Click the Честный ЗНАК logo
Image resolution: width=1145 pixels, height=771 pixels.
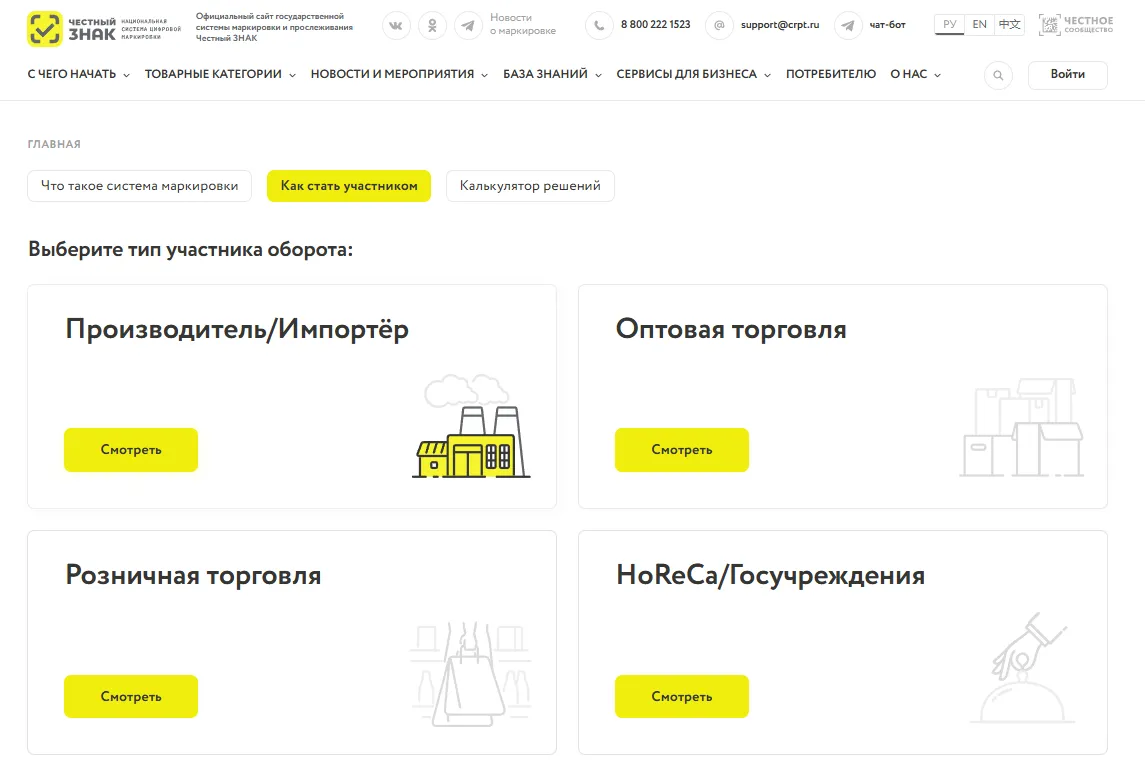pos(72,29)
